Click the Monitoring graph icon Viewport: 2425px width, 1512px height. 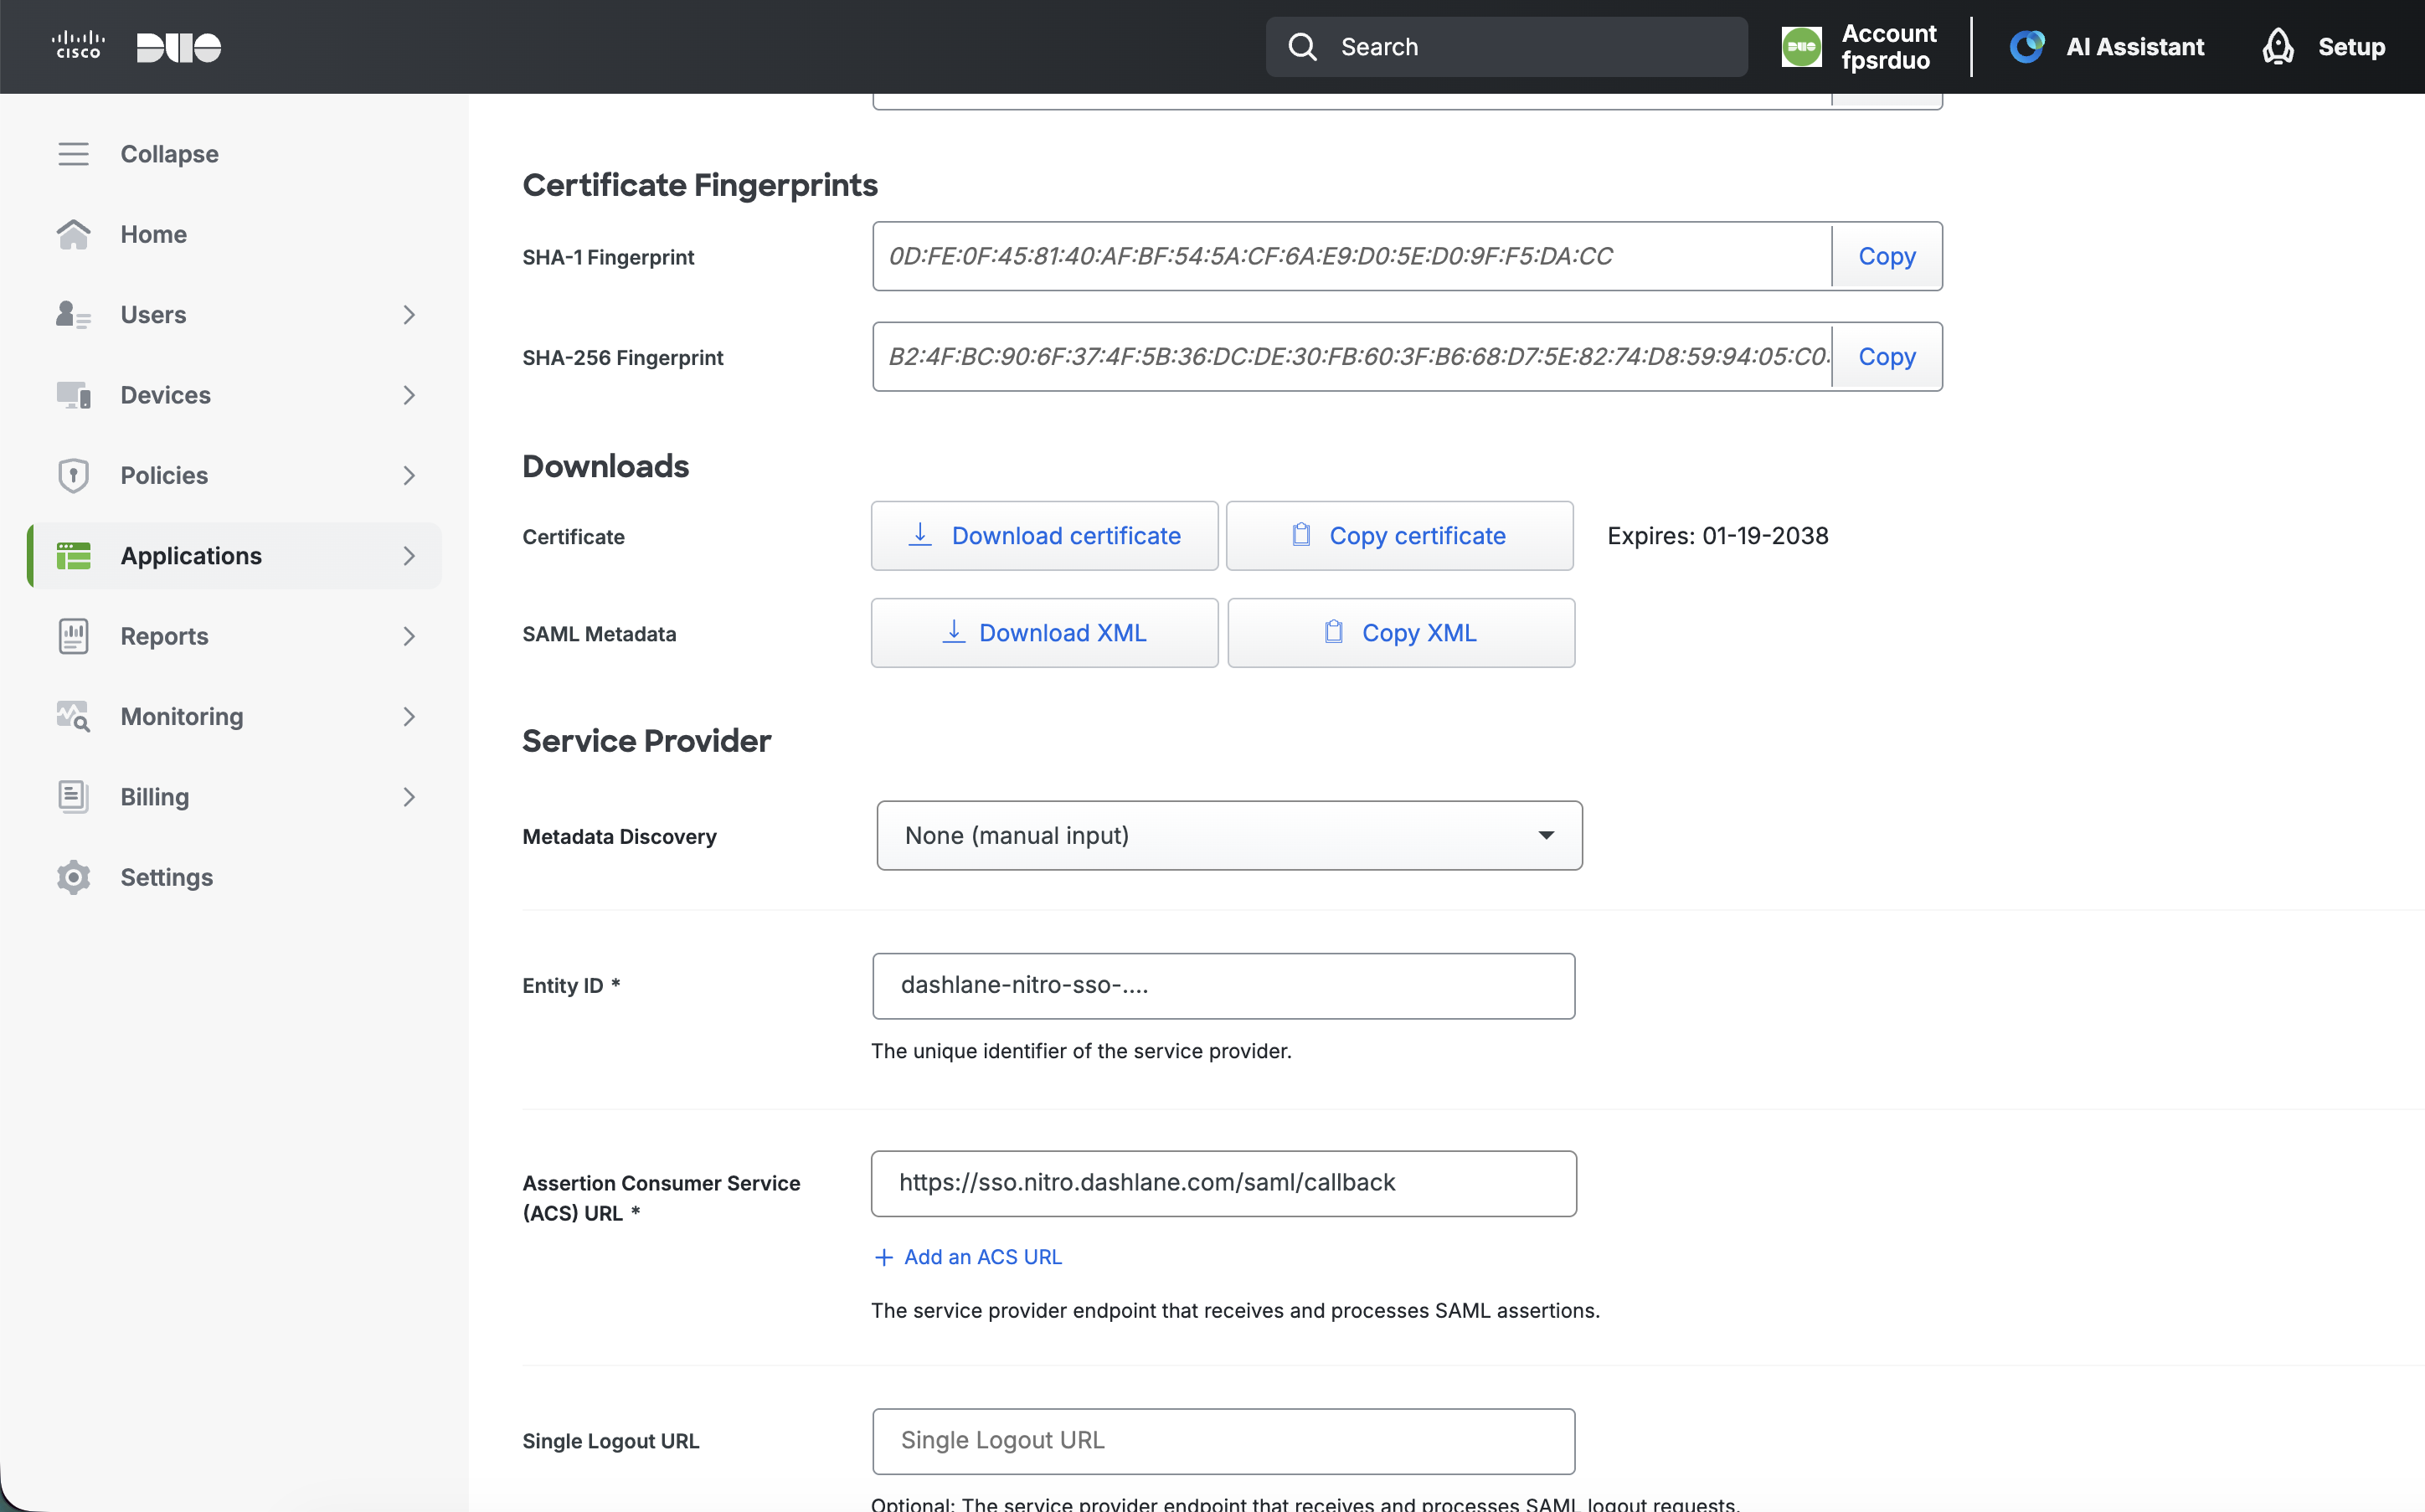coord(73,717)
